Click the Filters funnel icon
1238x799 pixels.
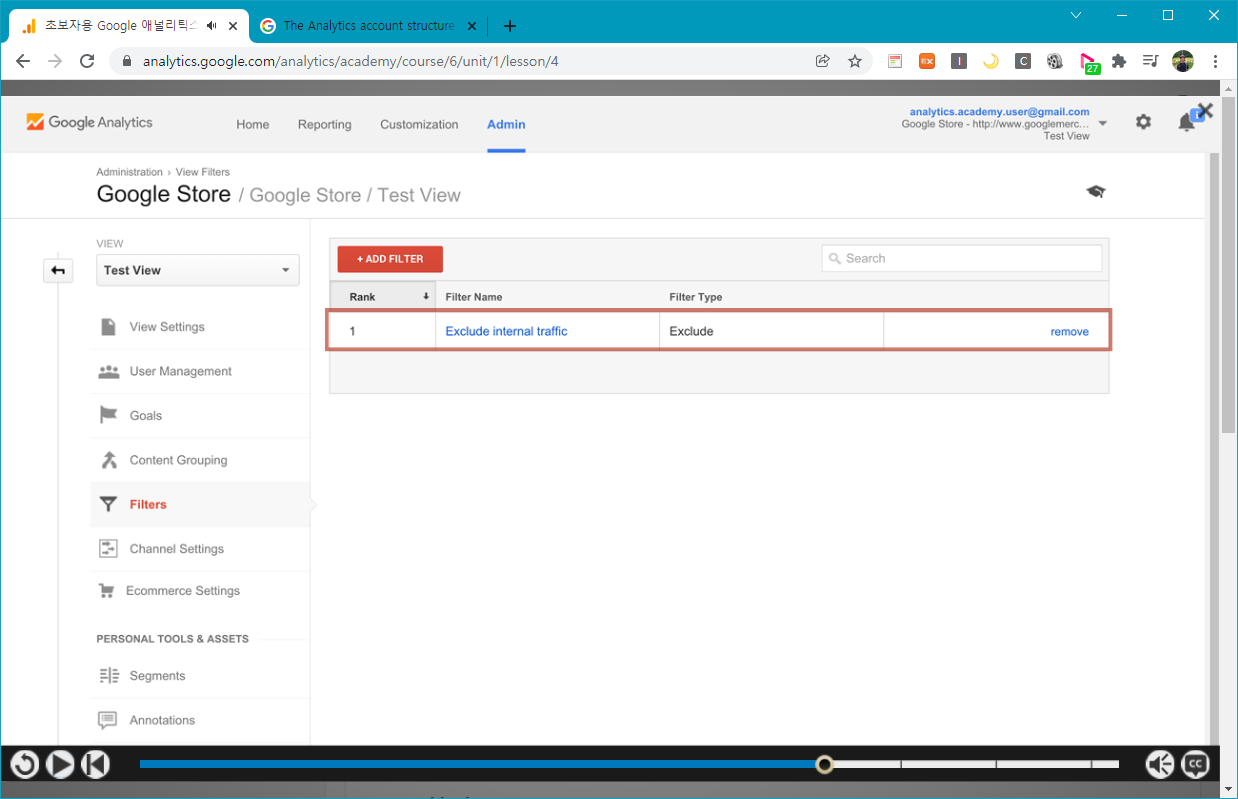pos(108,505)
